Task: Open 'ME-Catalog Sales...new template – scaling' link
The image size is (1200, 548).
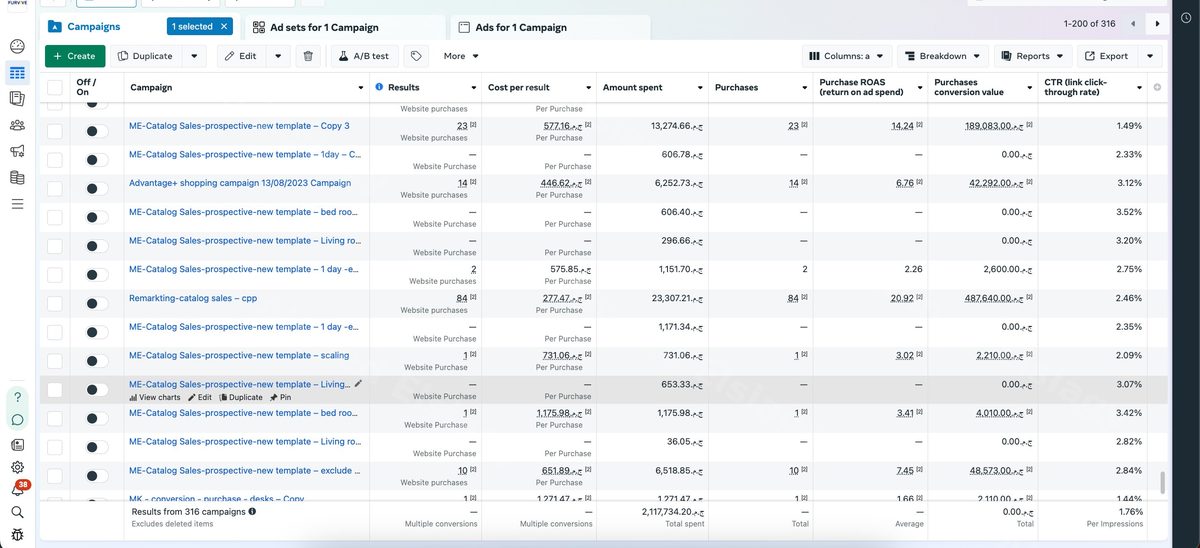Action: coord(239,355)
